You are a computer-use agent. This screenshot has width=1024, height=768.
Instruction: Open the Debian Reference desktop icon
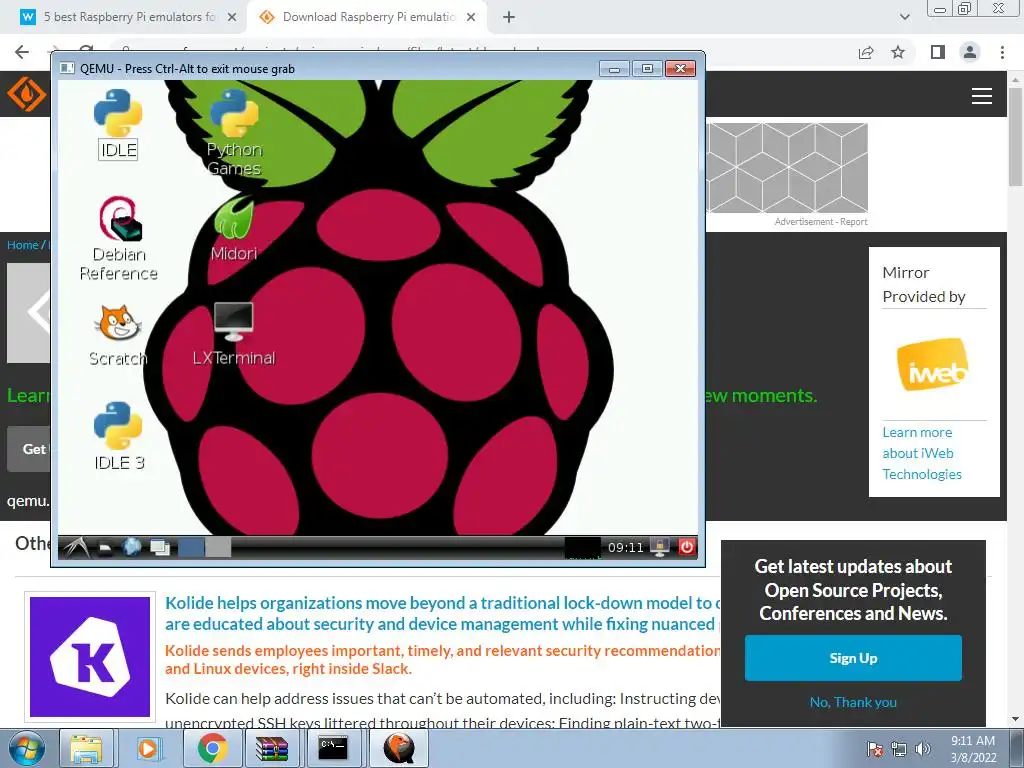tap(118, 238)
